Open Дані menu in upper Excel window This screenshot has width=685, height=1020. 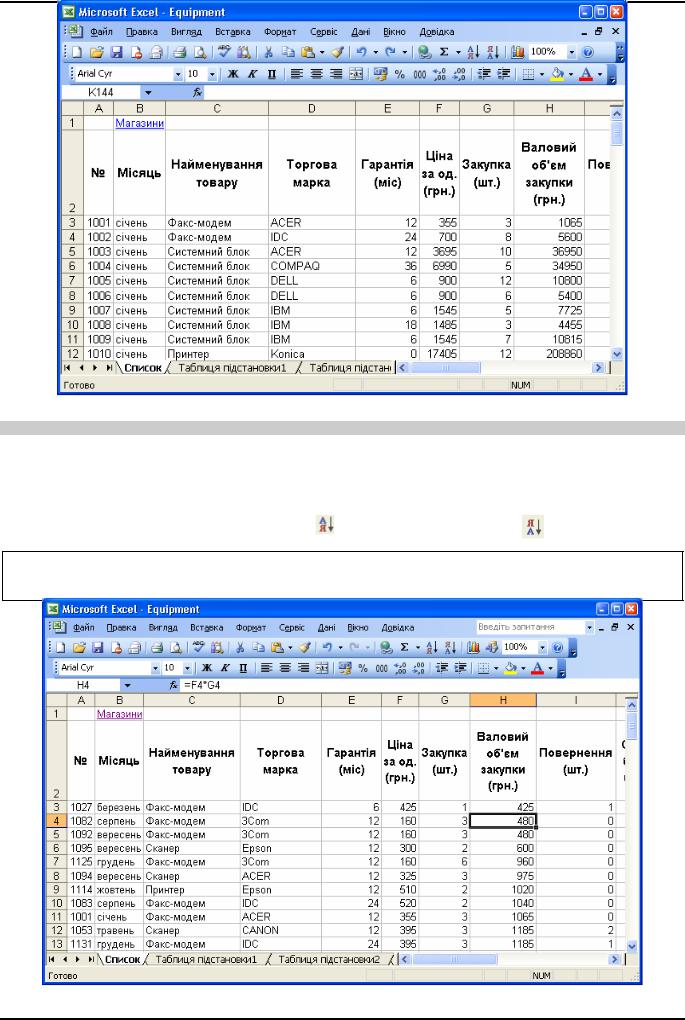pyautogui.click(x=360, y=31)
